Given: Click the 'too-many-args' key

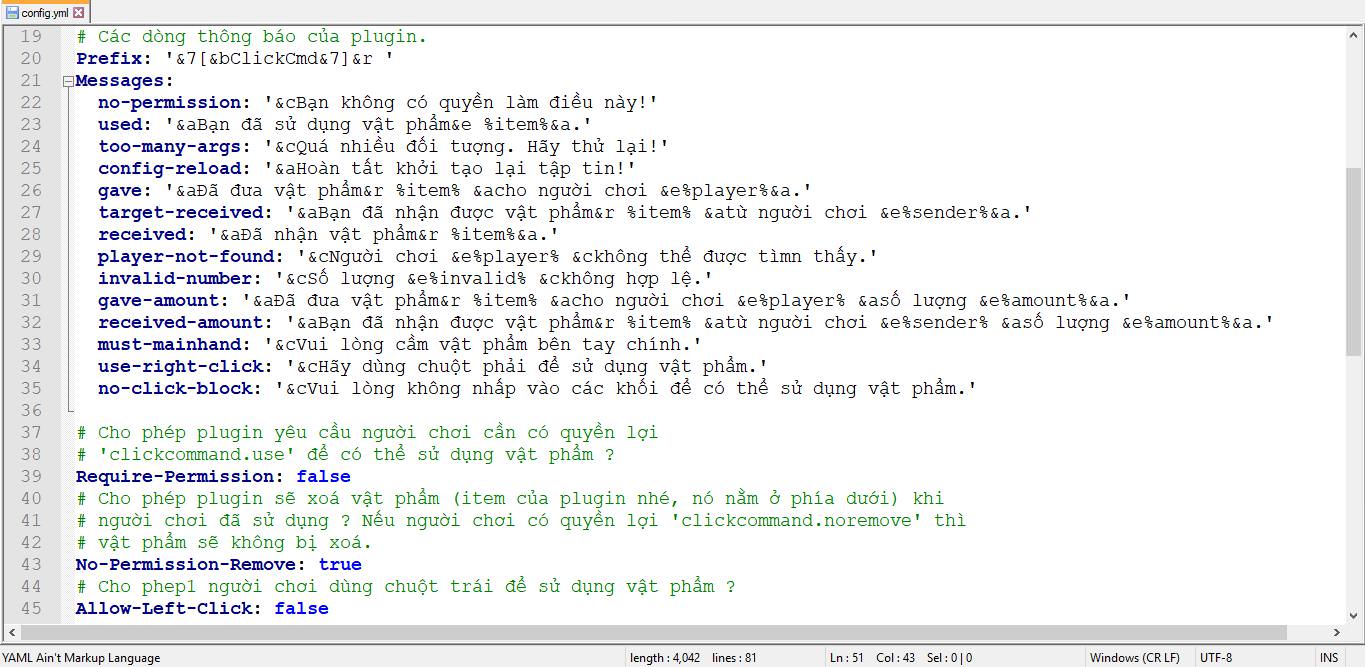Looking at the screenshot, I should pyautogui.click(x=169, y=147).
